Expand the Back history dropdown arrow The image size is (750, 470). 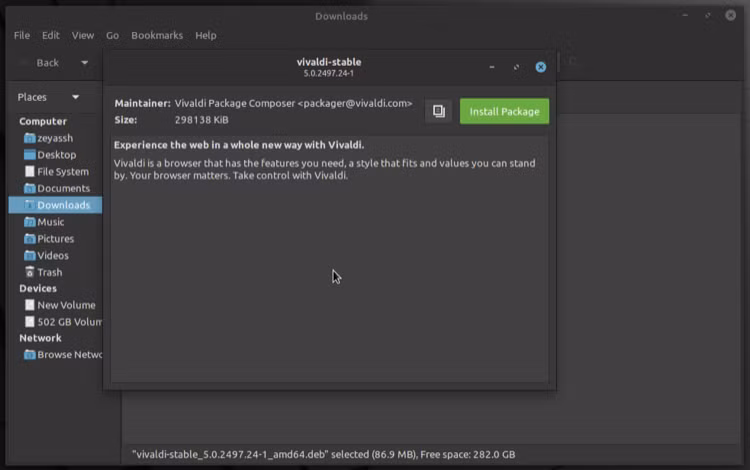coord(84,63)
